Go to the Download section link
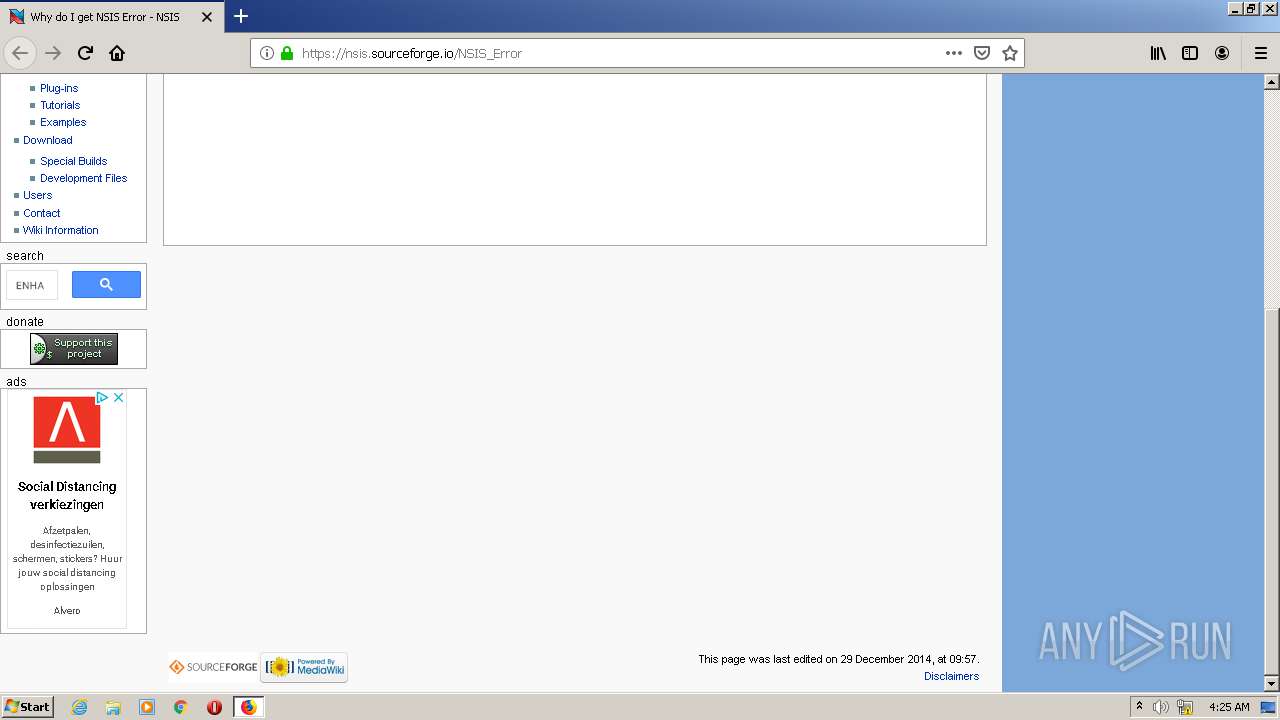The image size is (1280, 720). [48, 140]
